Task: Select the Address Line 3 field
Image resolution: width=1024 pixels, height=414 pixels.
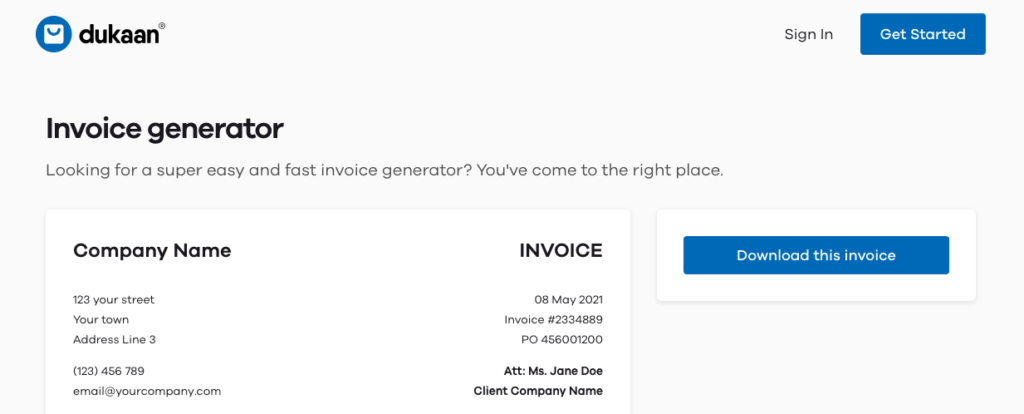Action: point(114,340)
